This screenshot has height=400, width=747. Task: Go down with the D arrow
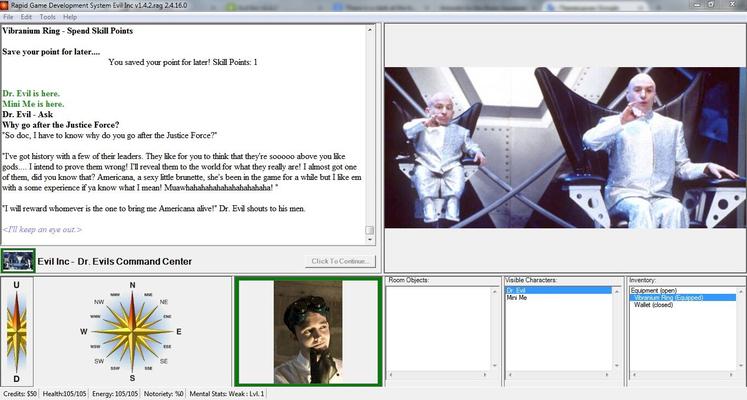(x=17, y=379)
